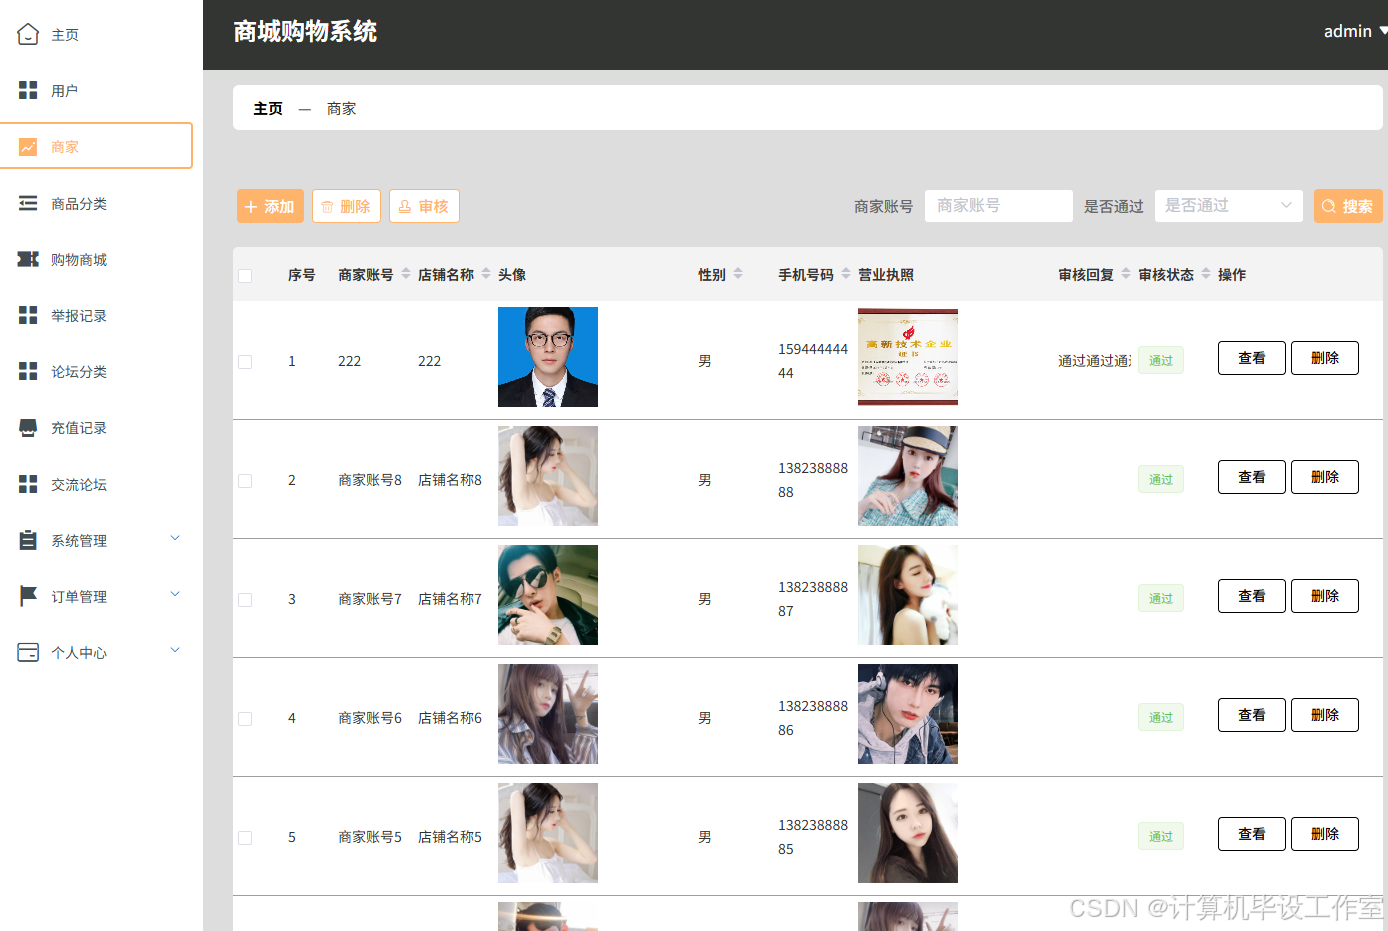
Task: Expand the 订单管理 submenu chevron
Action: (x=175, y=594)
